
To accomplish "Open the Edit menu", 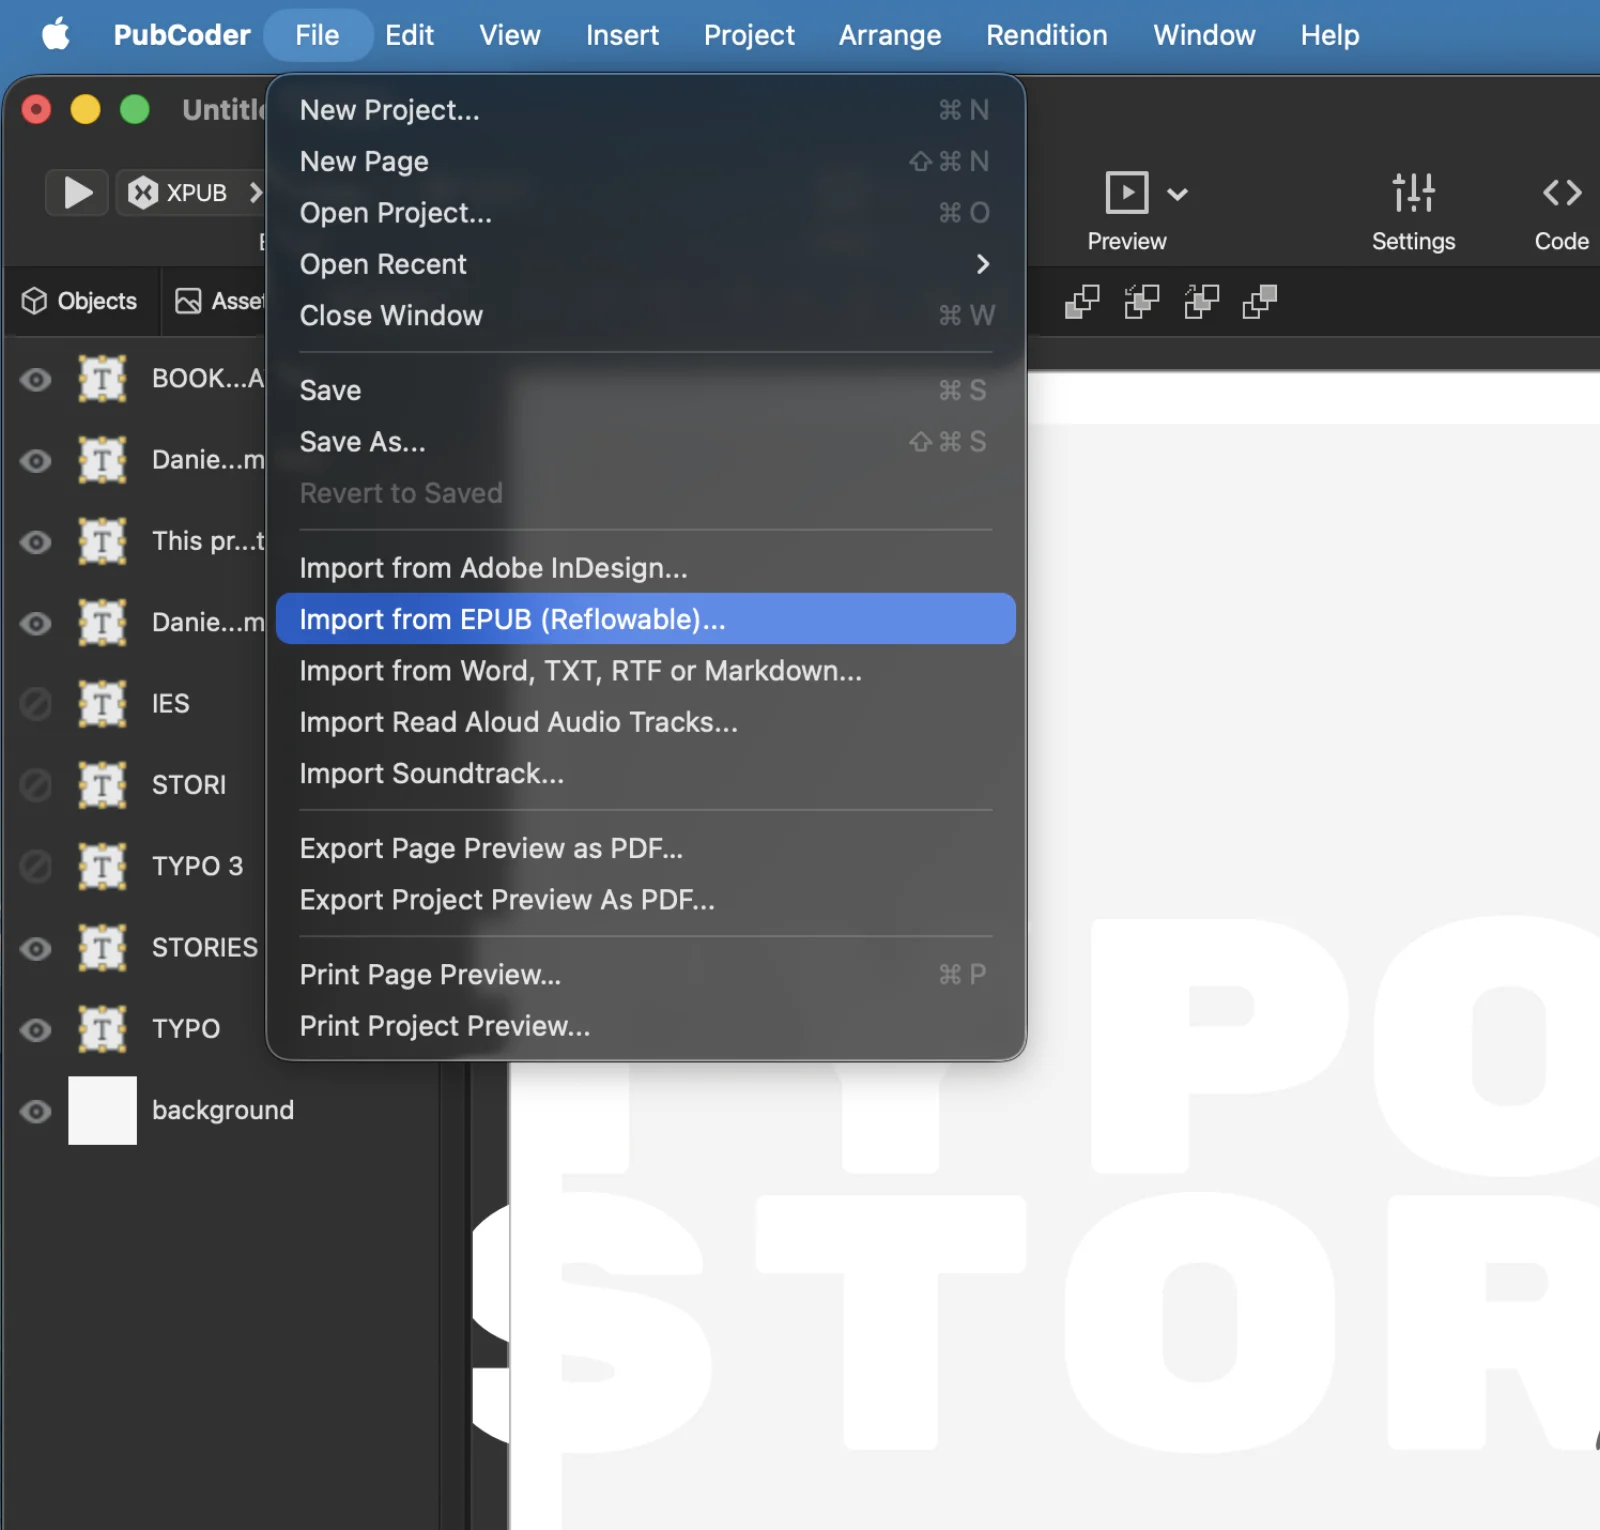I will (409, 35).
